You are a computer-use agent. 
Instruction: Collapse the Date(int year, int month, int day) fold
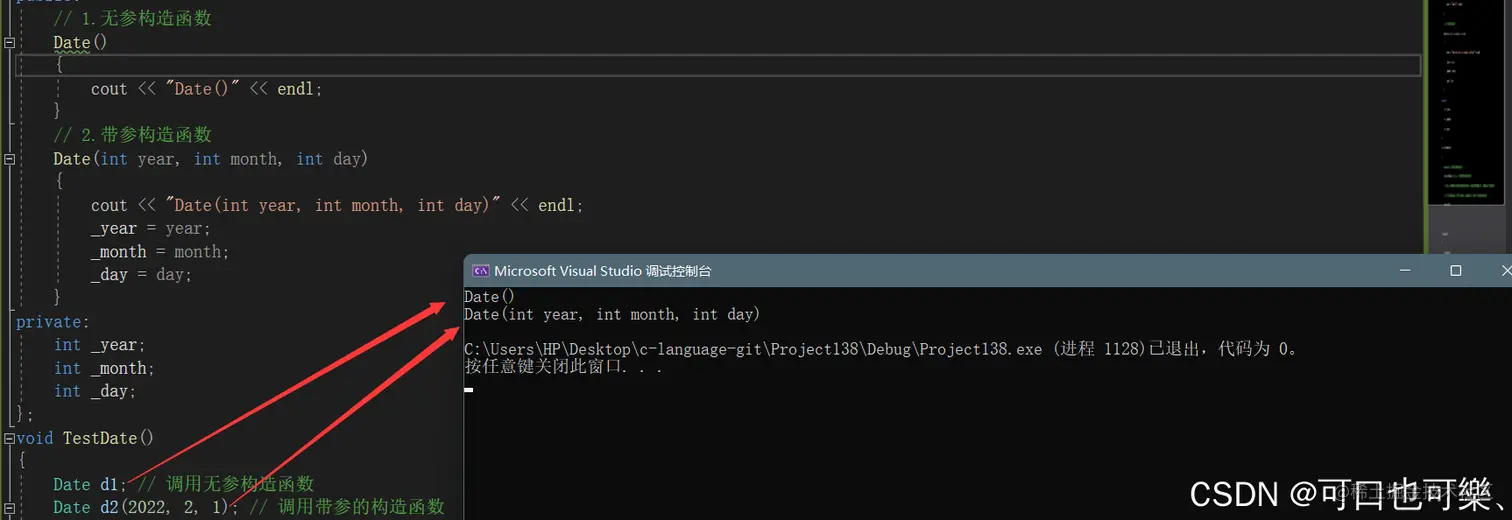pos(9,159)
